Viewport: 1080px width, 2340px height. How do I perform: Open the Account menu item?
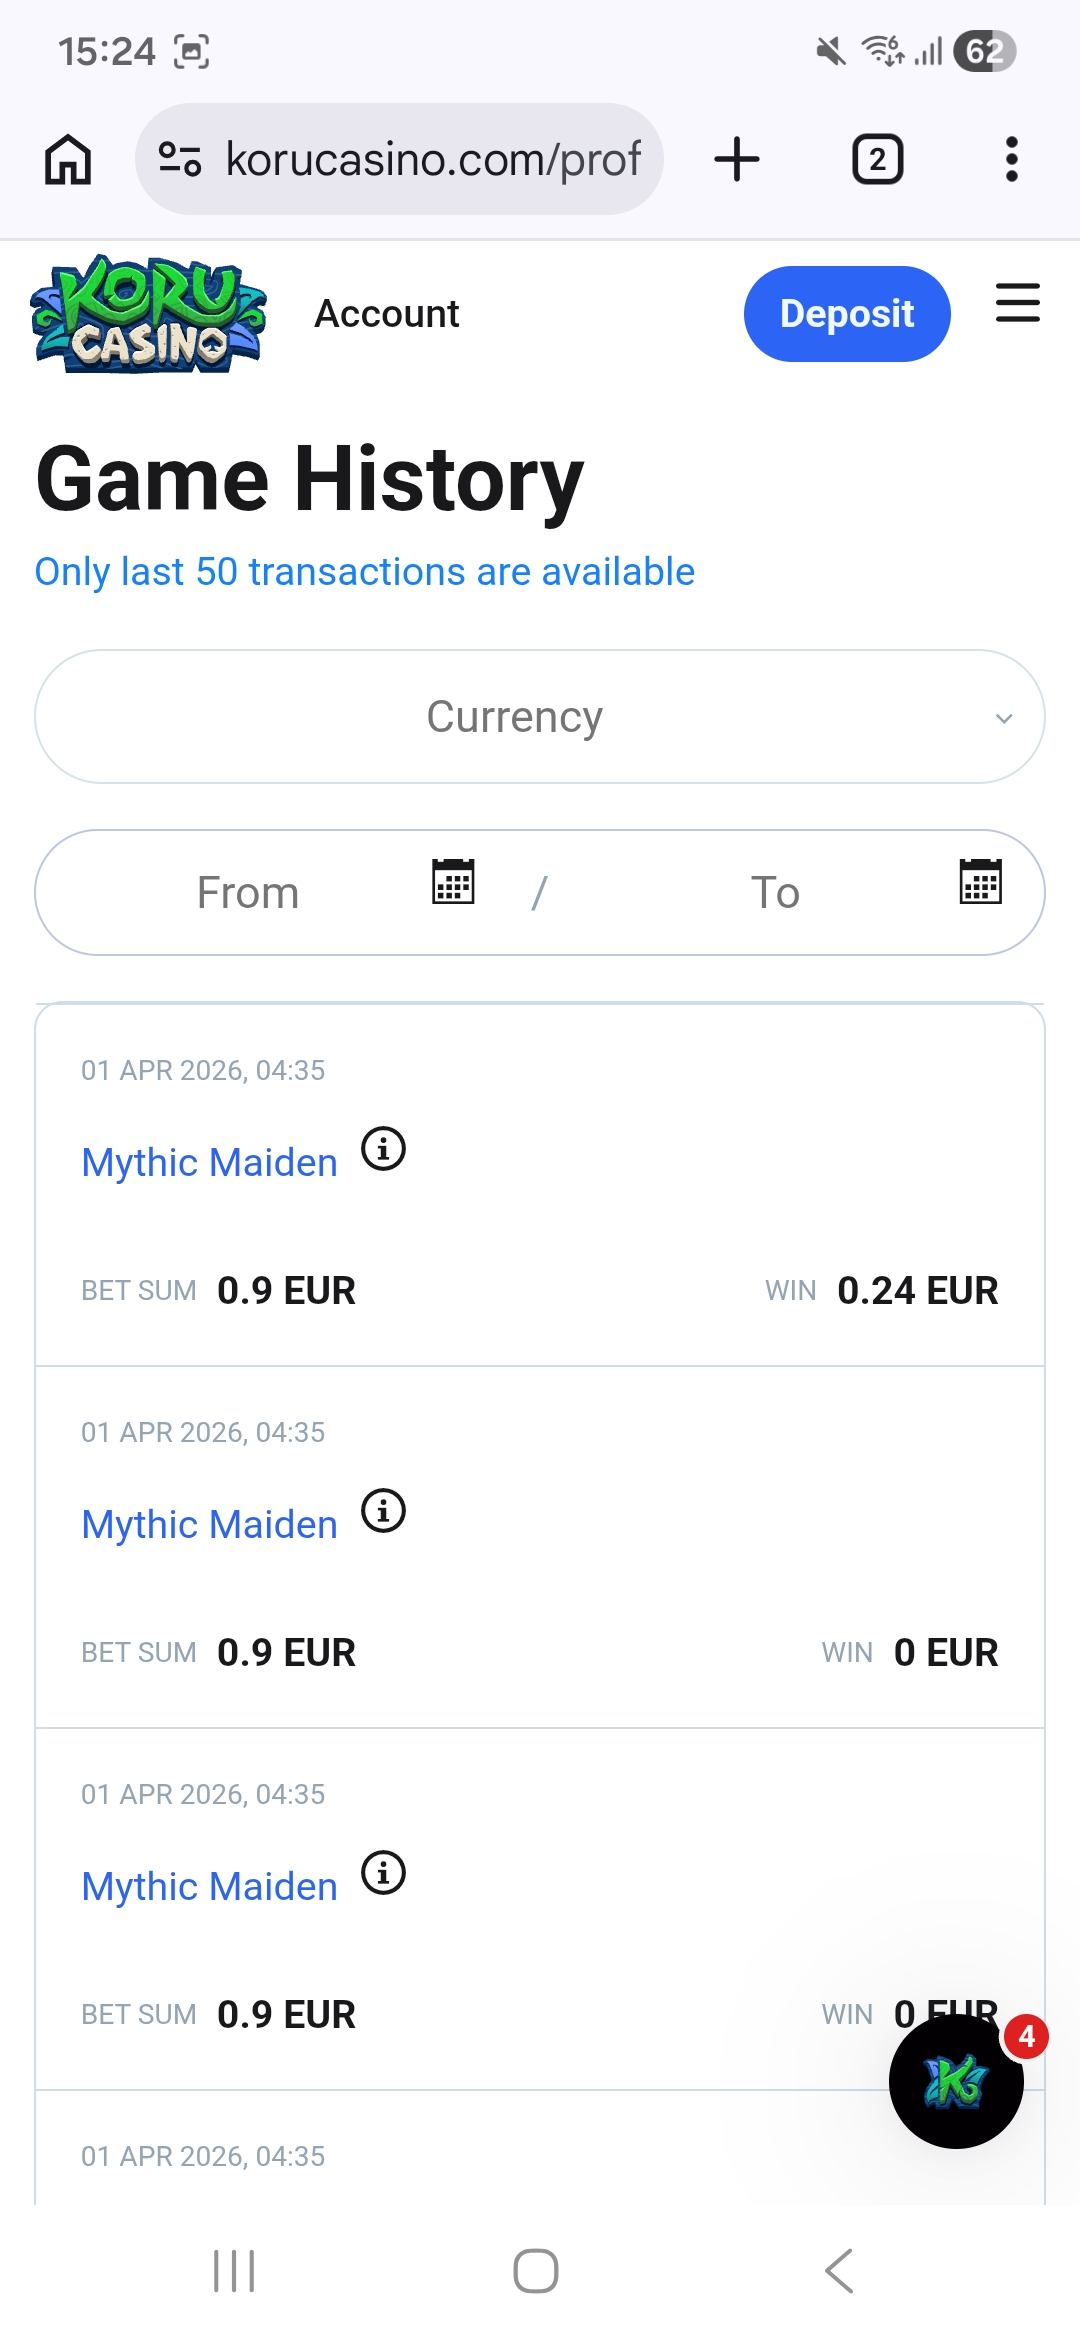387,314
